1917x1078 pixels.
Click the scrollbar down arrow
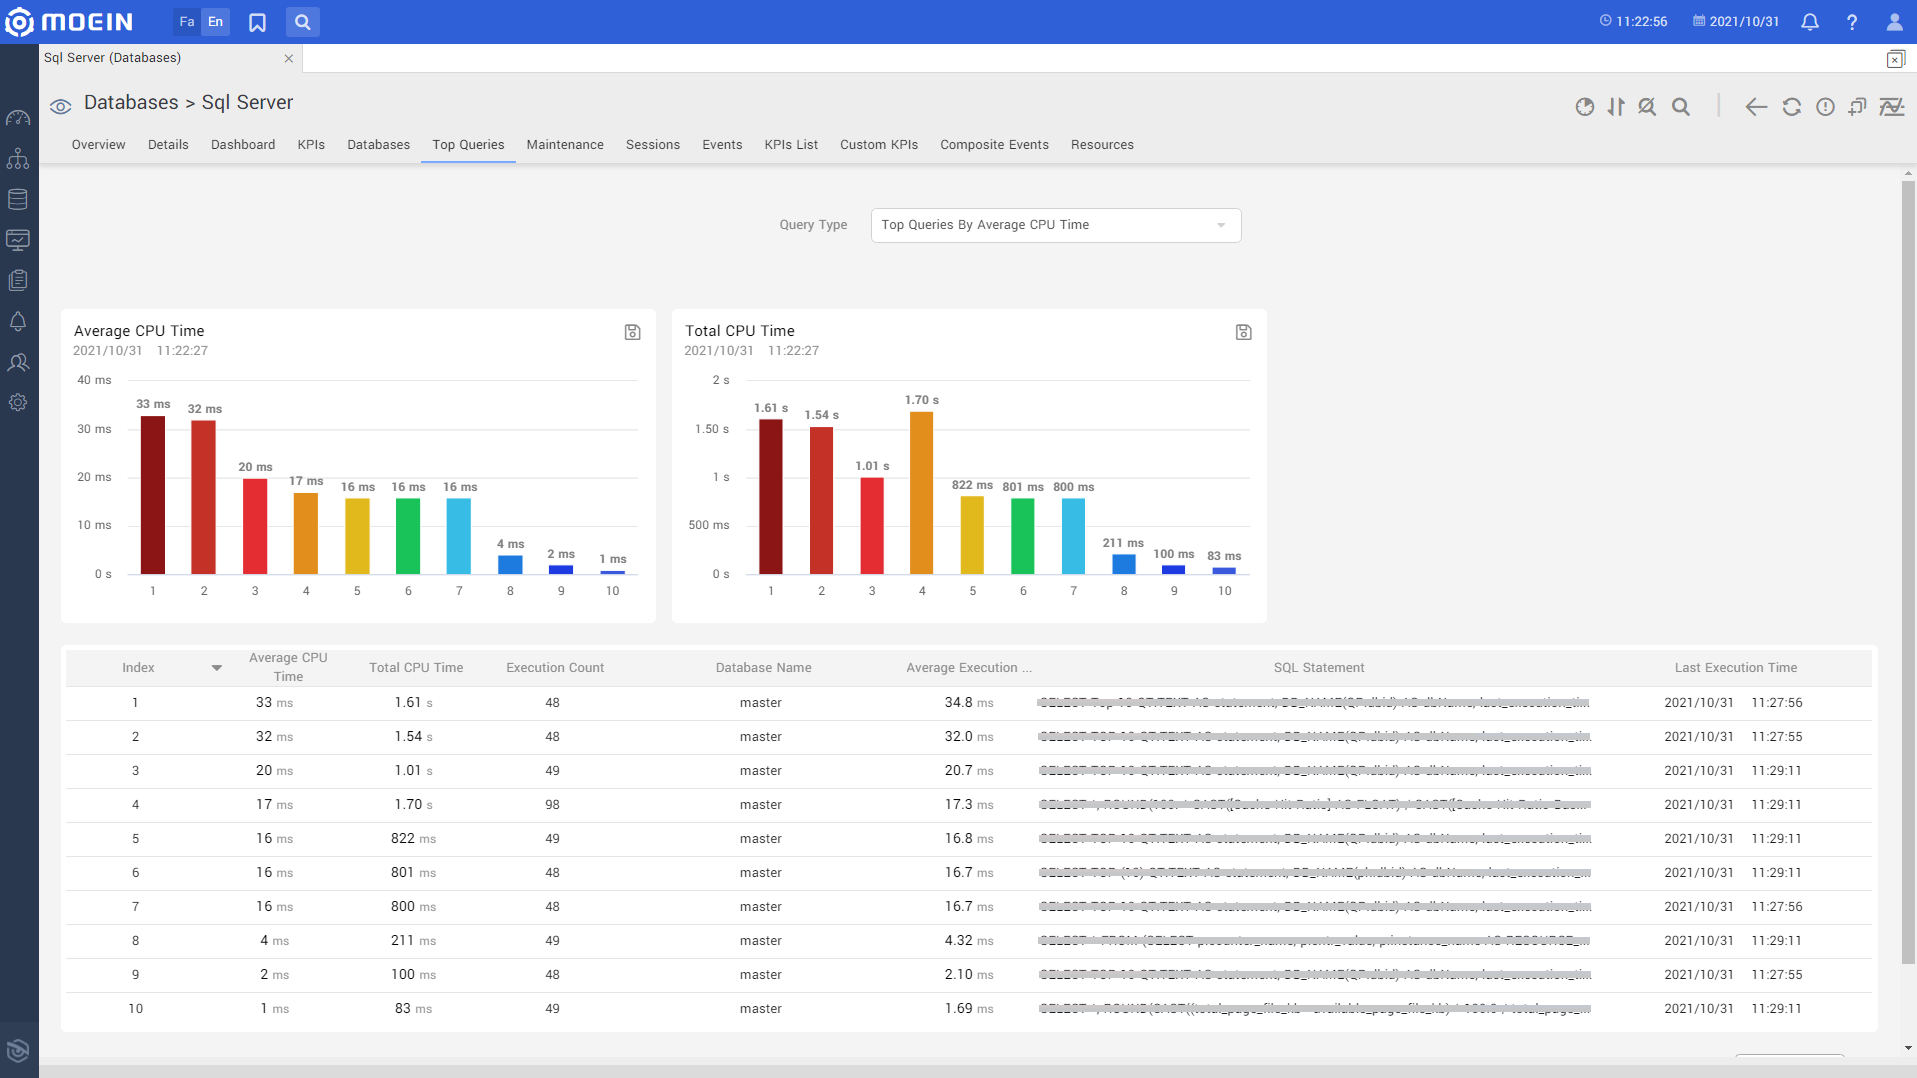pos(1908,1048)
